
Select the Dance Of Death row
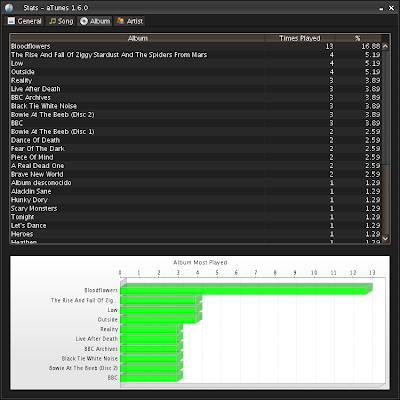pos(196,140)
